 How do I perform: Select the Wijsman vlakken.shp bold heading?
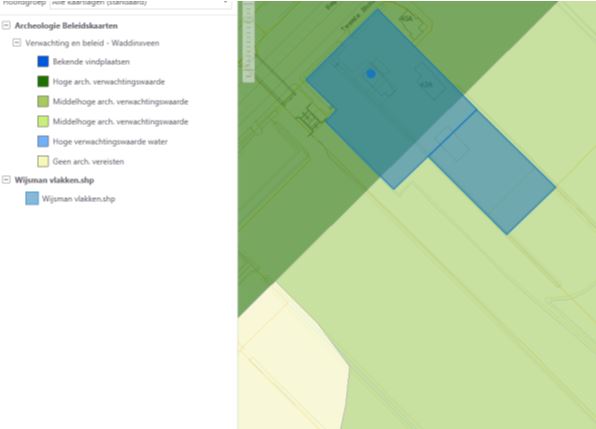(54, 180)
